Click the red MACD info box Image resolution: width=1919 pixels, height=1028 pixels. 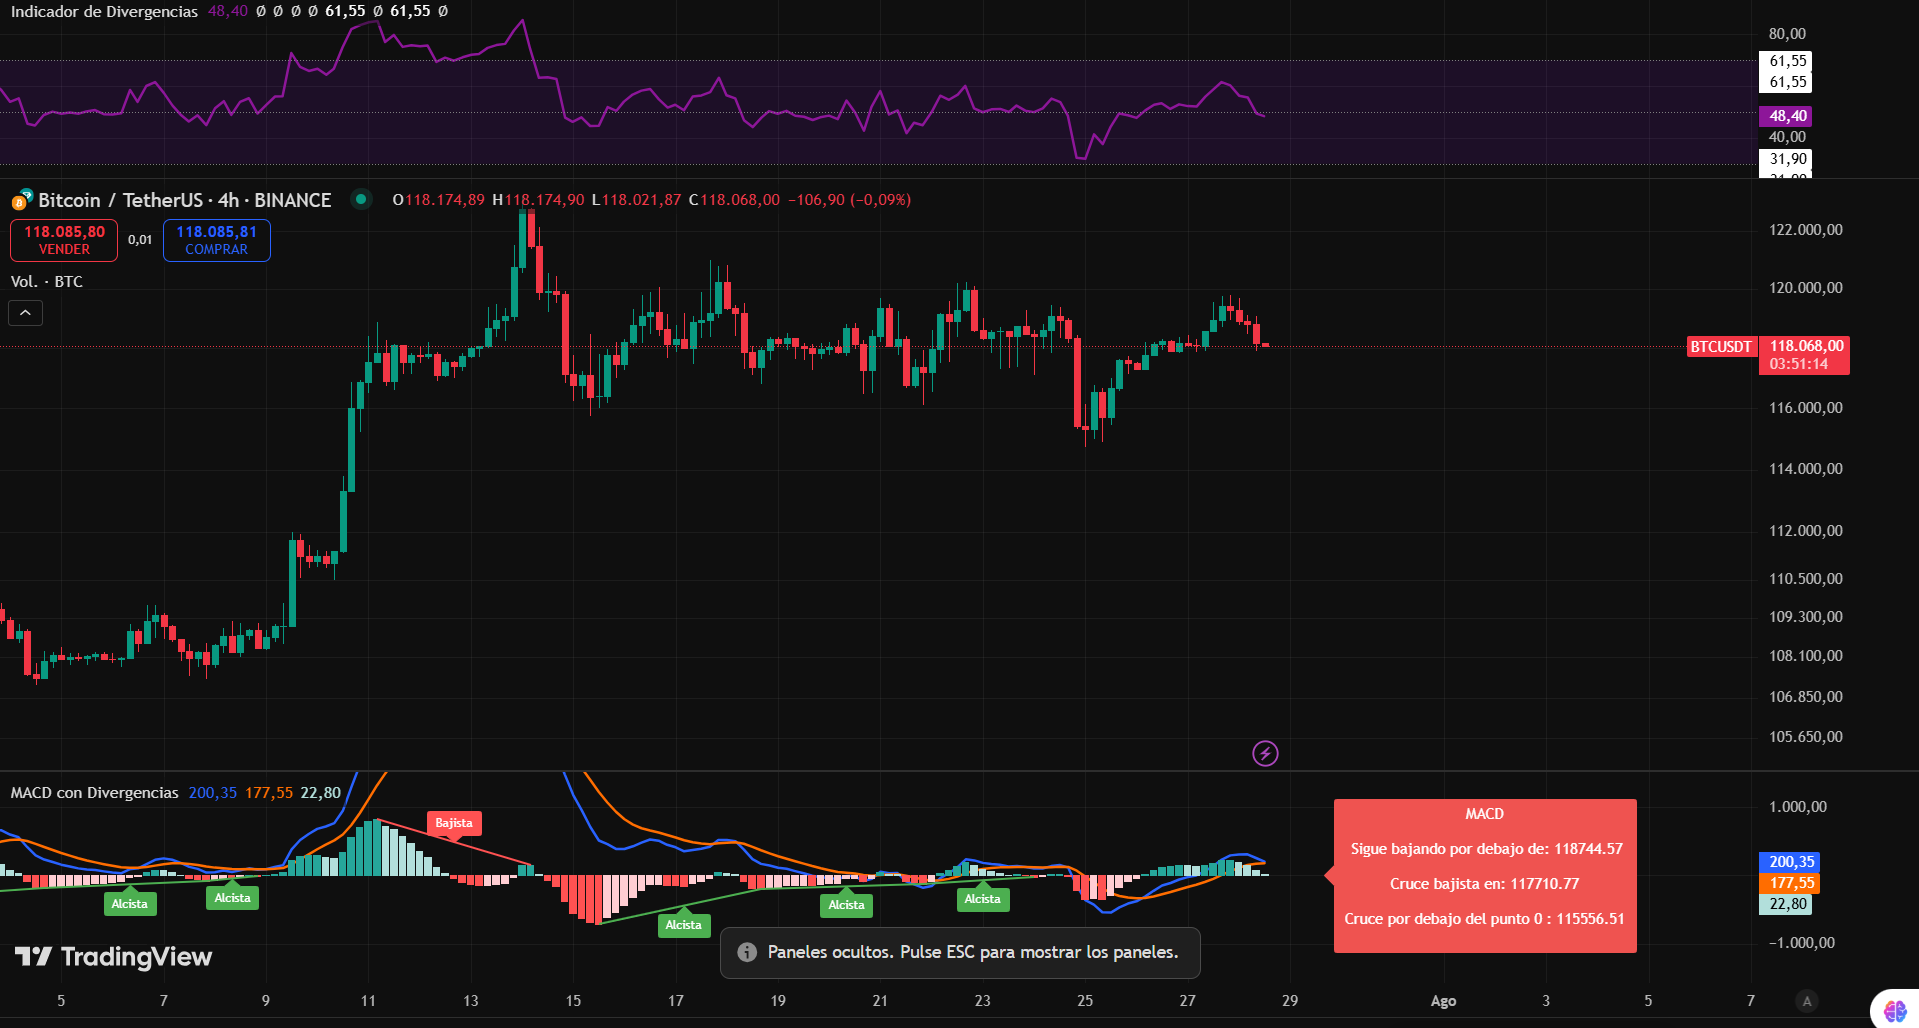click(x=1485, y=875)
